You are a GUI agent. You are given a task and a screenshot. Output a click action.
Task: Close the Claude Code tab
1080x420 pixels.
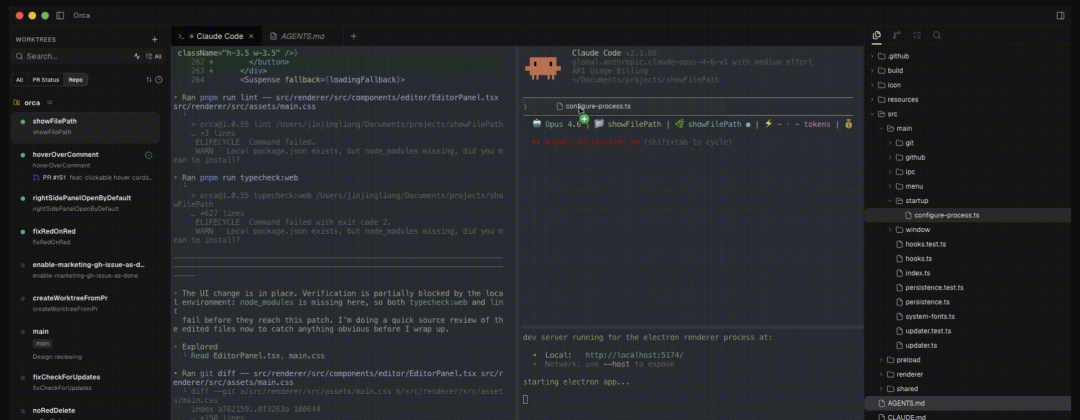click(x=251, y=36)
